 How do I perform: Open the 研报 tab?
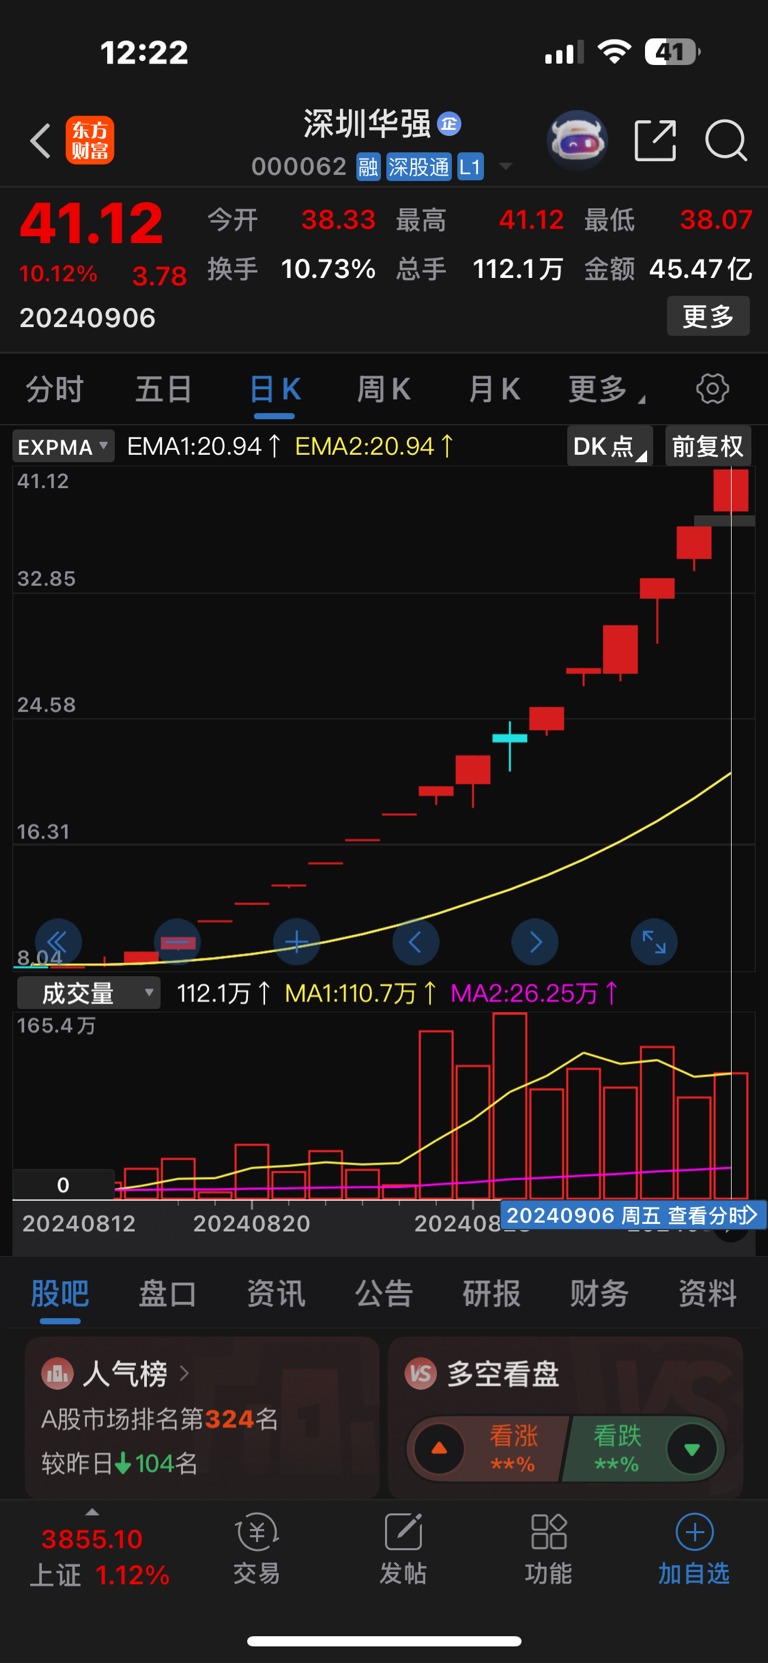click(x=492, y=1293)
